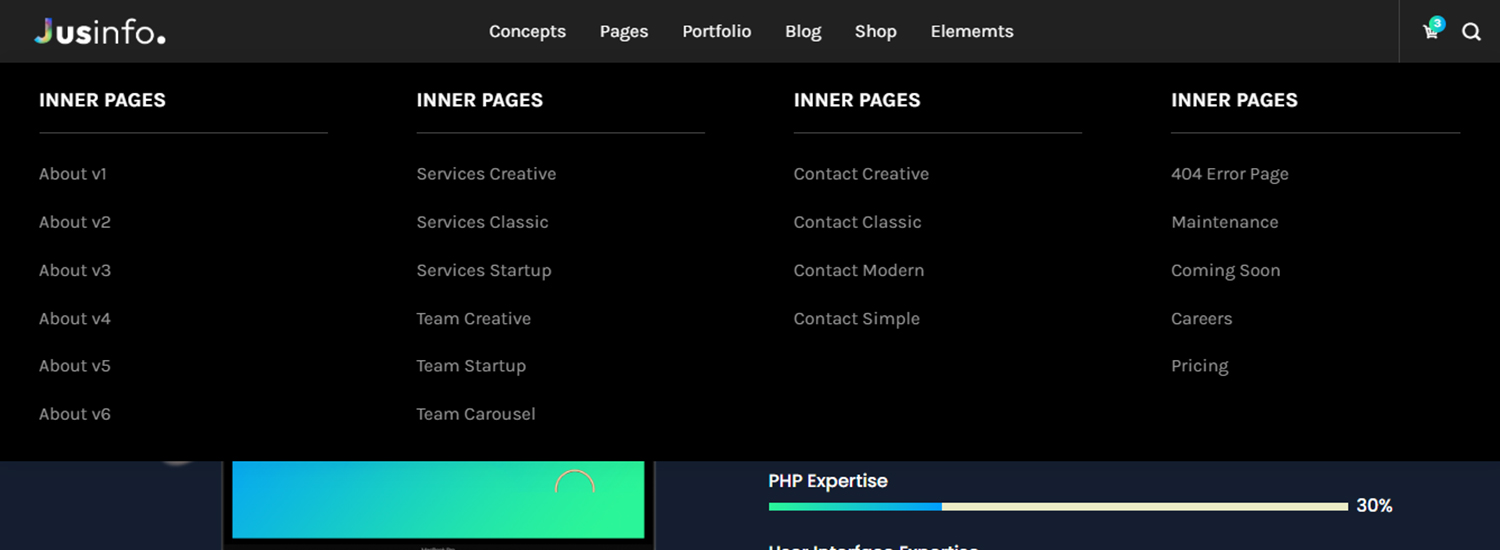Go to About v1 page
The width and height of the screenshot is (1500, 550).
point(73,174)
